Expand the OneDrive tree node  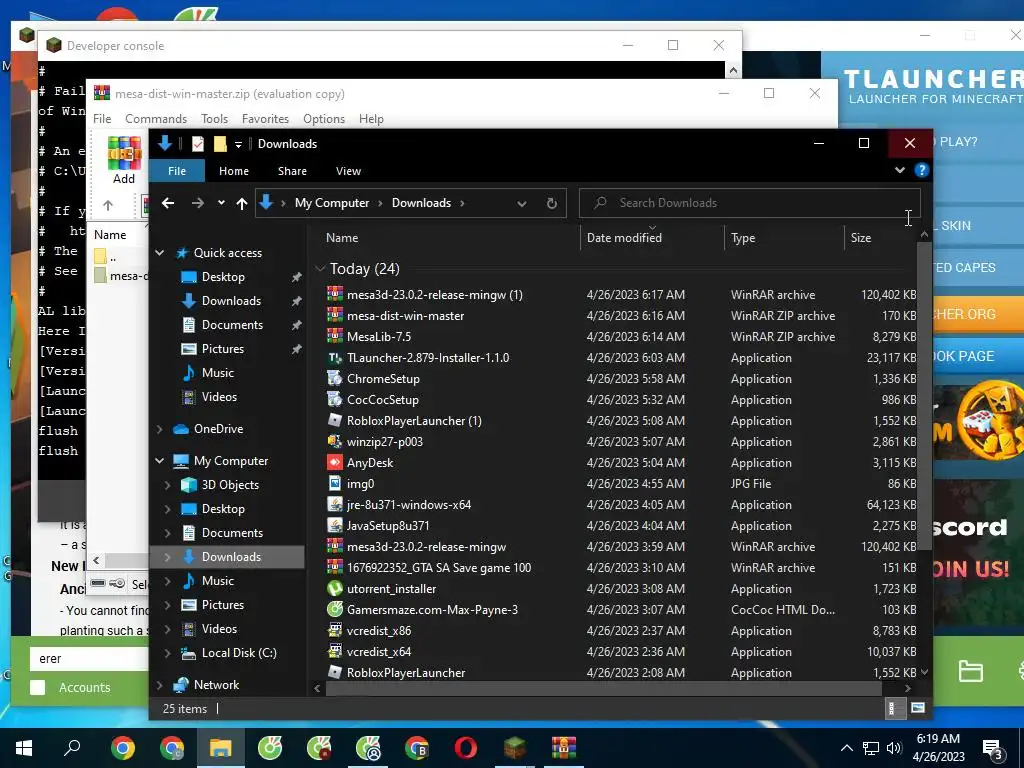(x=160, y=429)
